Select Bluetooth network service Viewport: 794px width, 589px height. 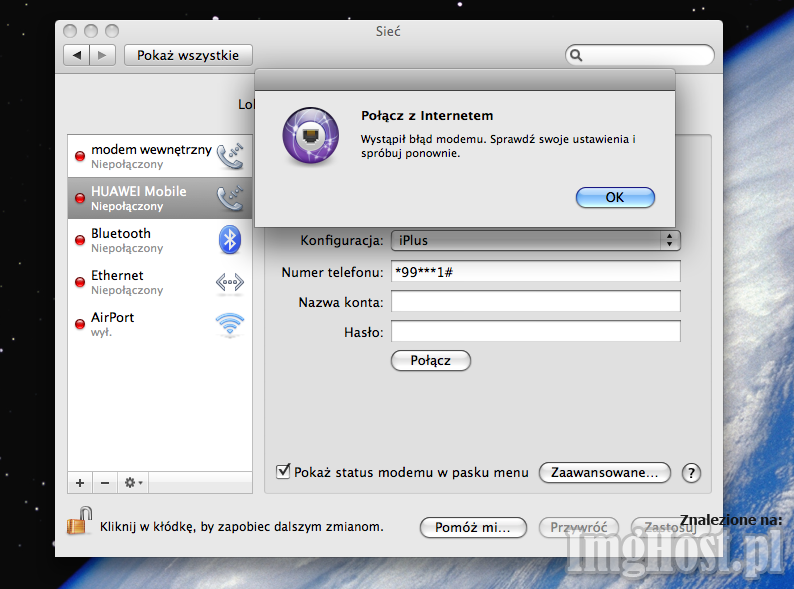(x=160, y=240)
